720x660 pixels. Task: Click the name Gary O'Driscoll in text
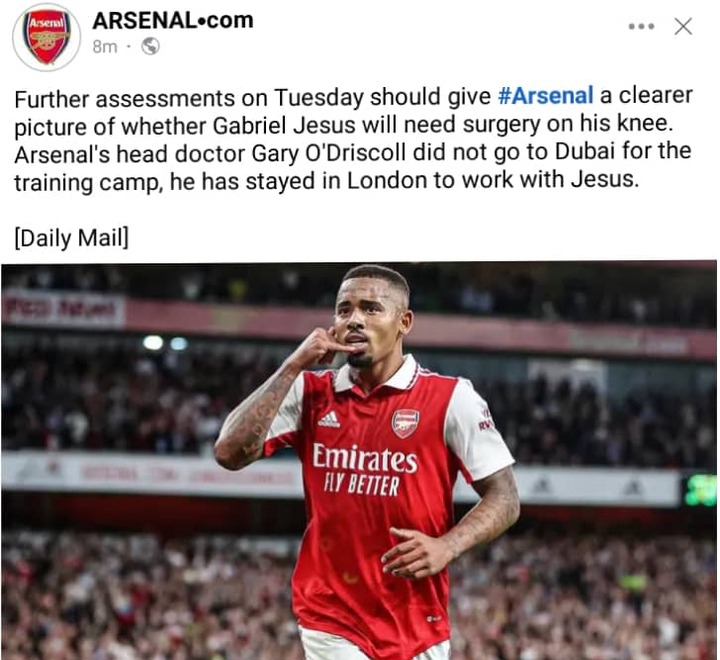329,154
